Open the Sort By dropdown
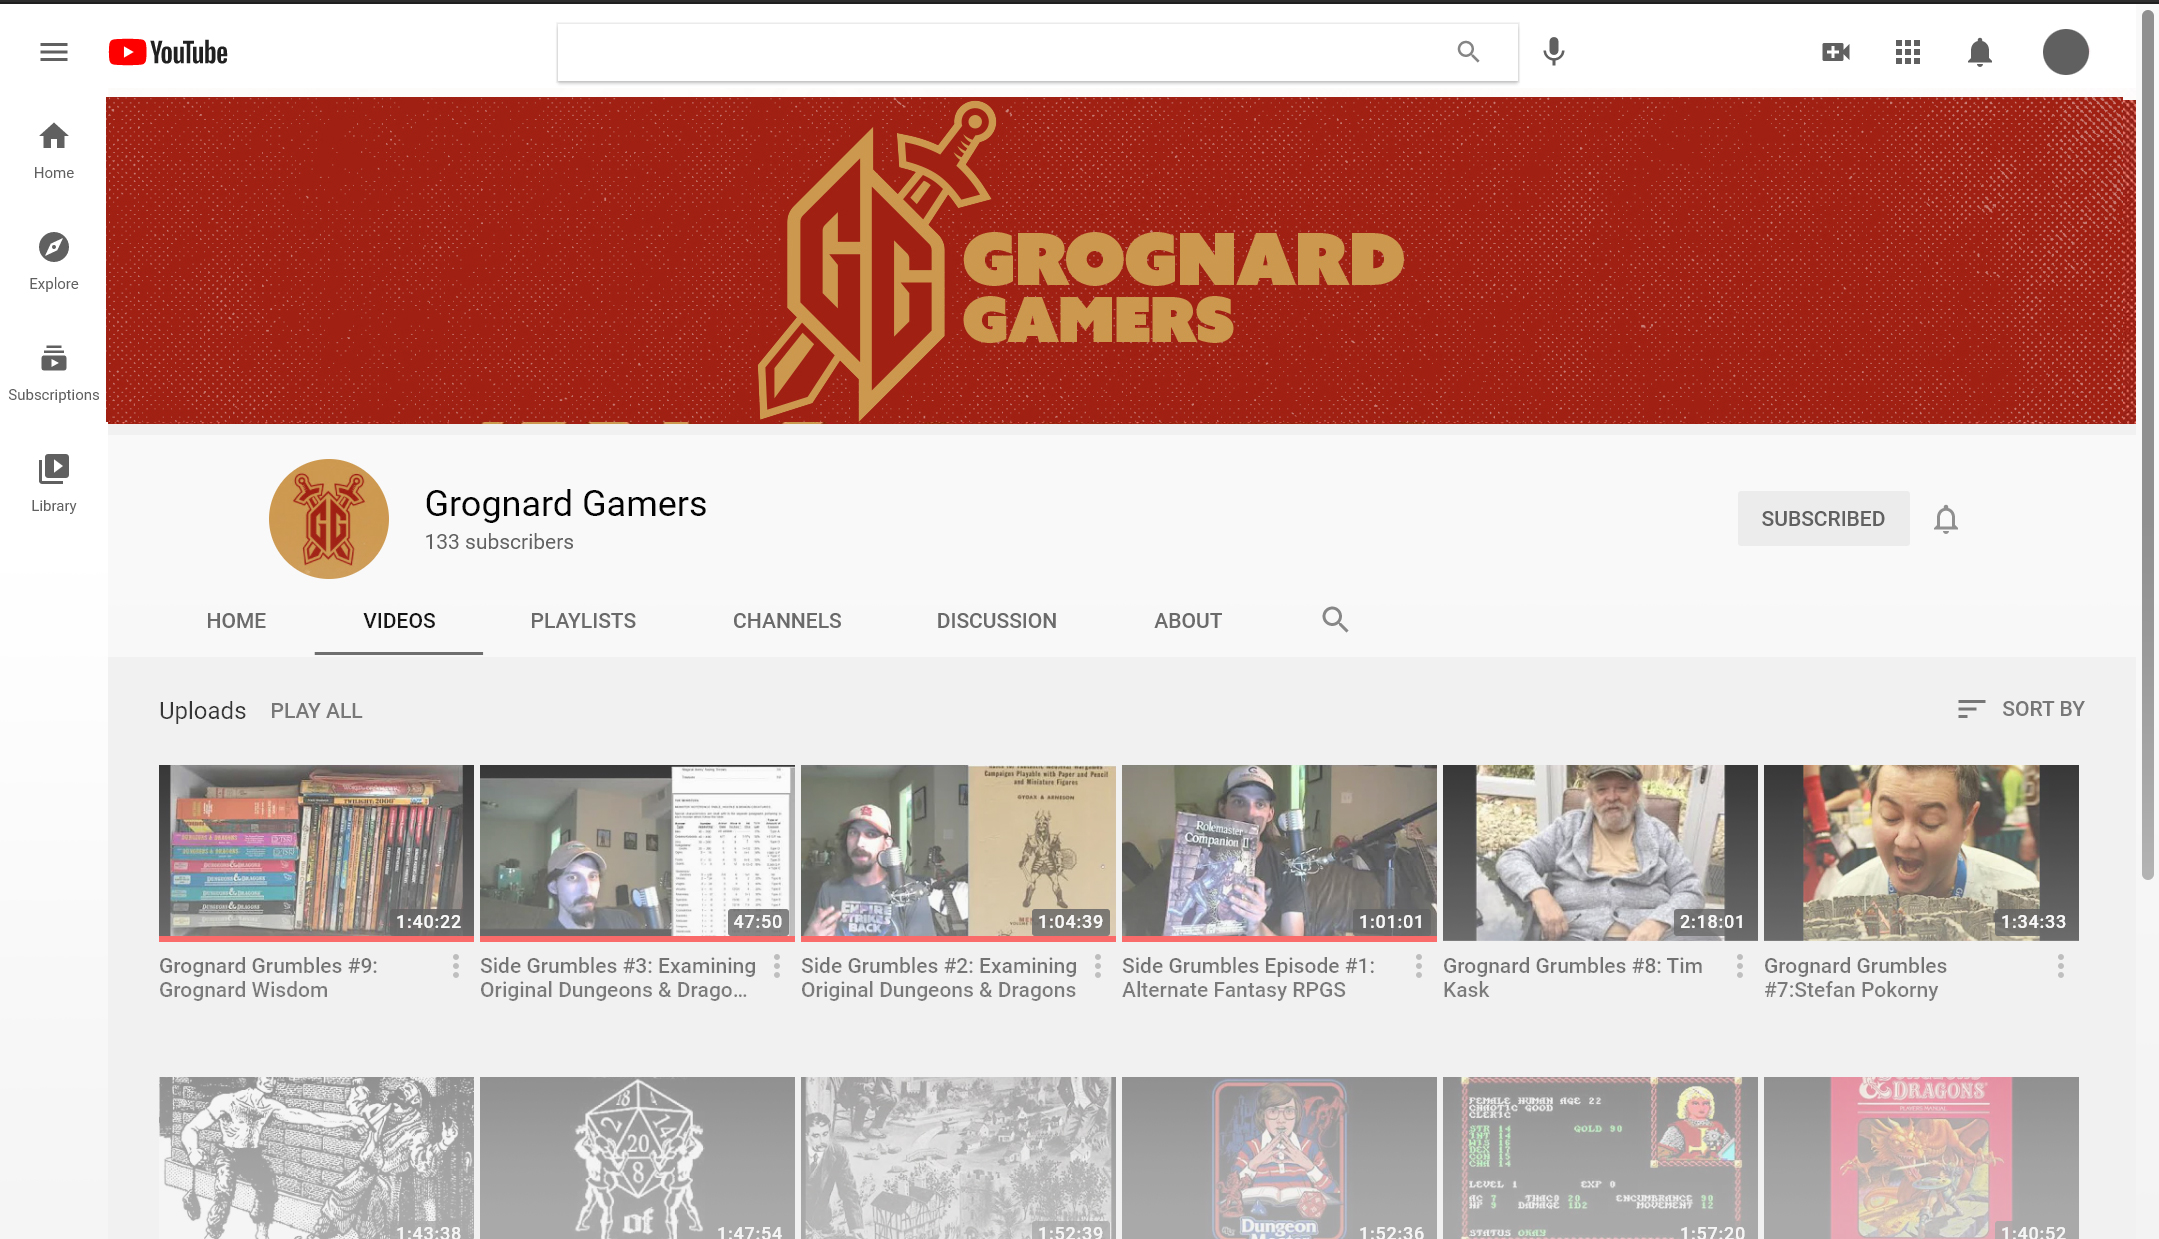2159x1239 pixels. coord(2021,709)
